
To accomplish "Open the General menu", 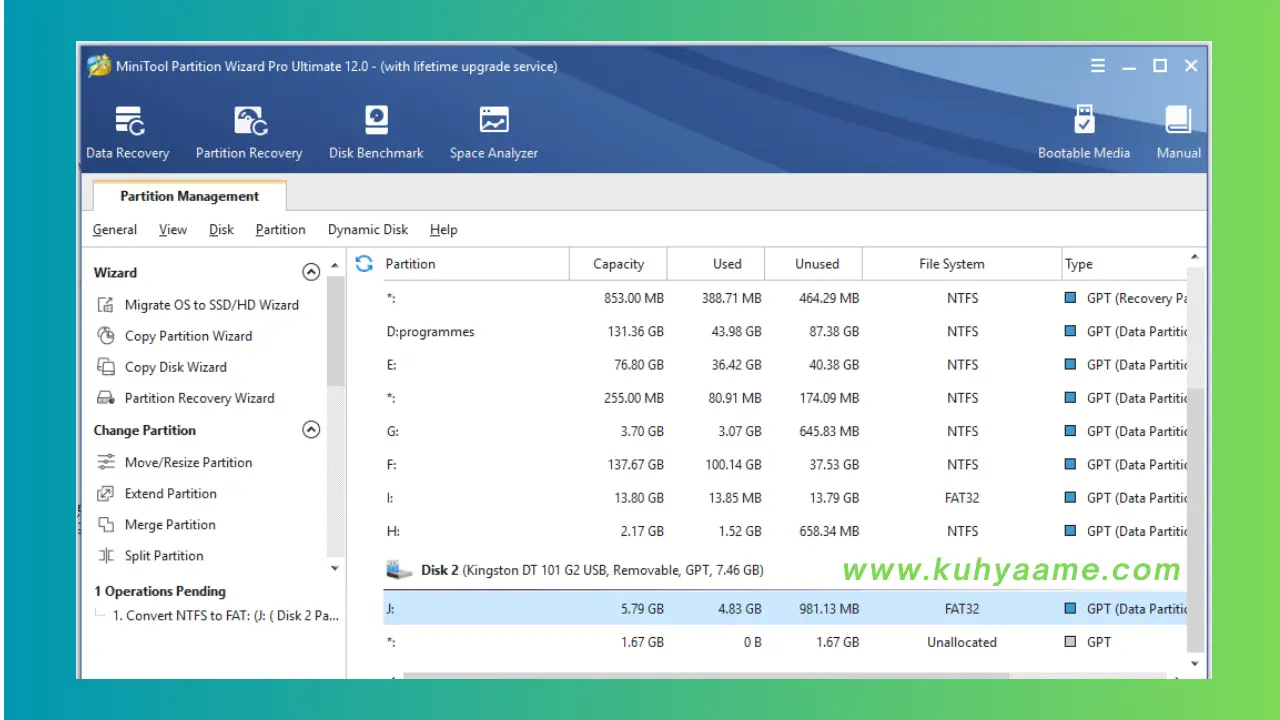I will tap(115, 229).
